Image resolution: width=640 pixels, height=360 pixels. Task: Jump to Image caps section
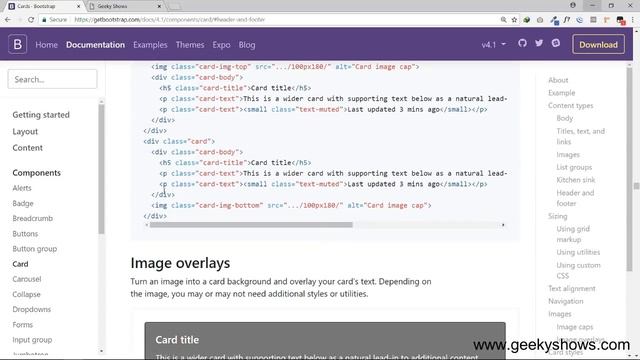click(575, 327)
